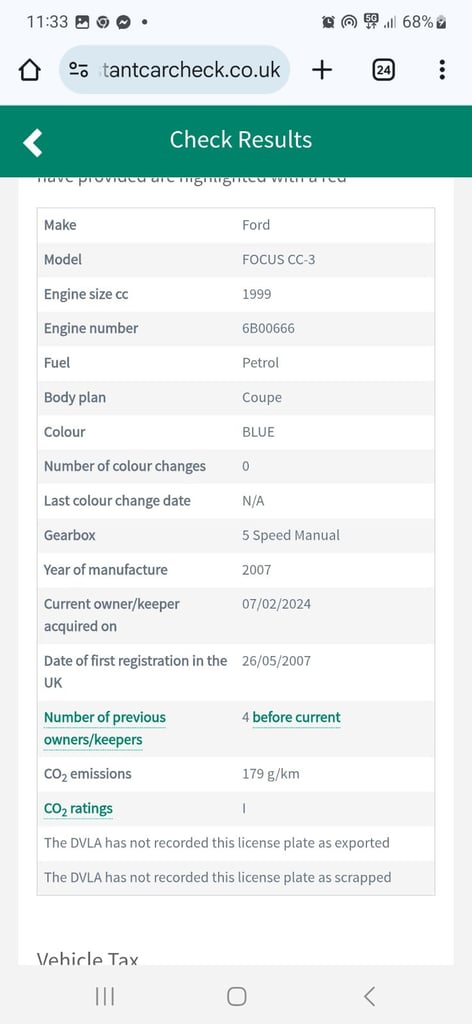Open the Chrome three-dot menu
472x1024 pixels.
point(442,70)
